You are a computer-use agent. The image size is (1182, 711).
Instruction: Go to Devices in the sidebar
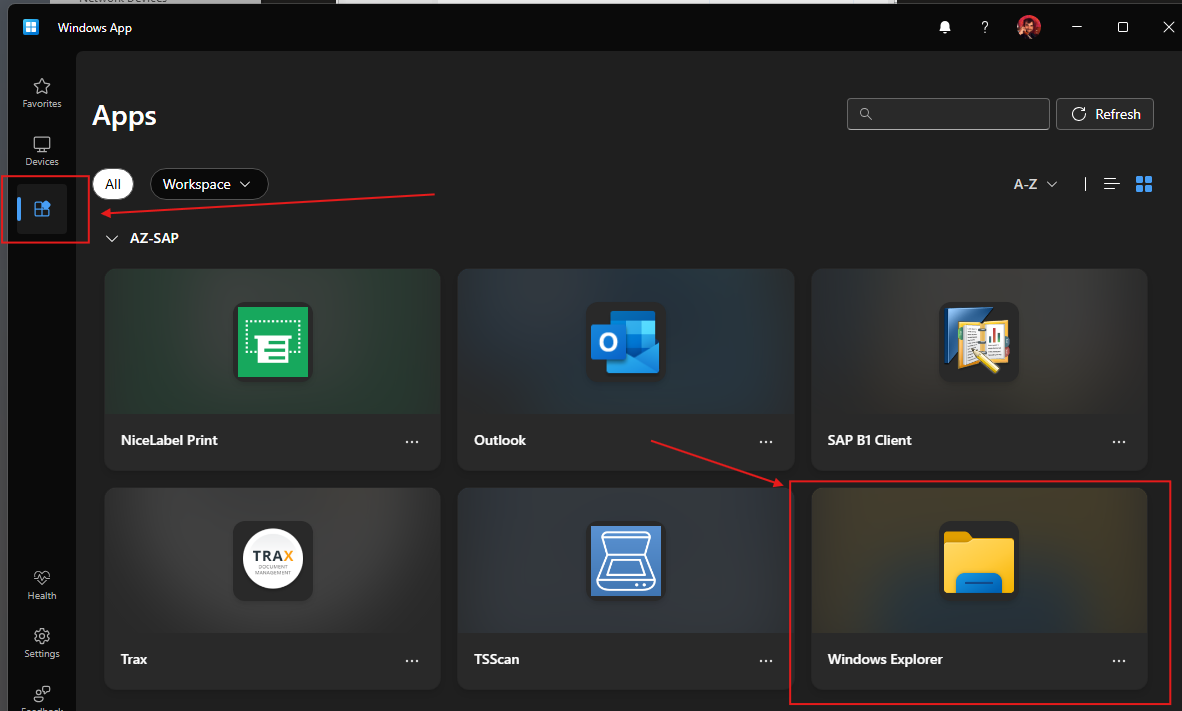click(42, 150)
